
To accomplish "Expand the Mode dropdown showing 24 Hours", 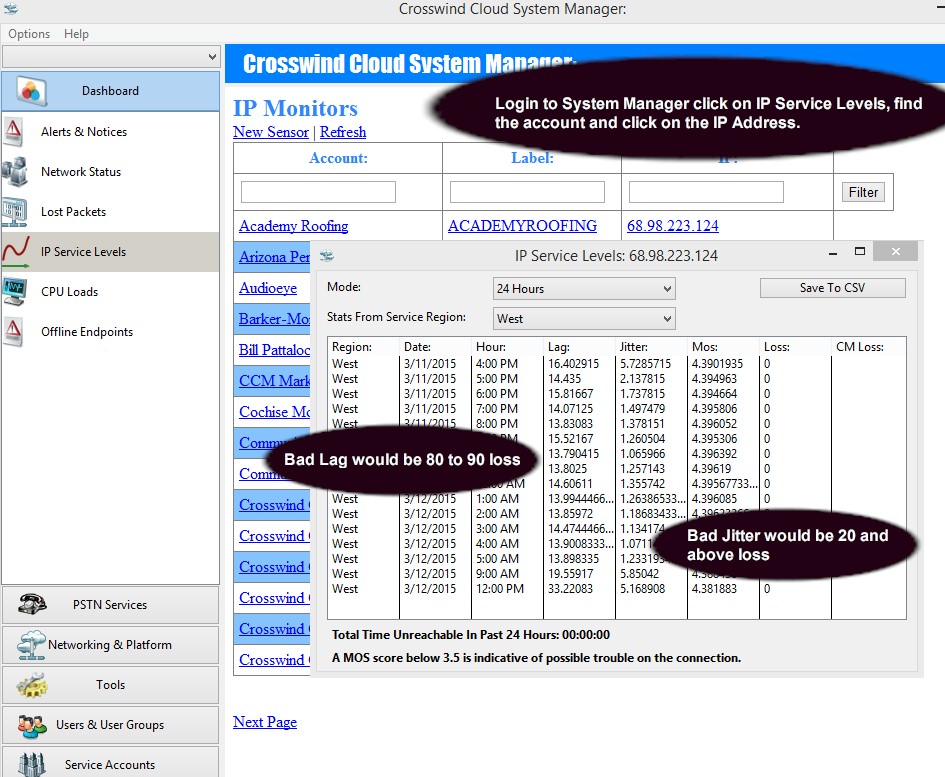I will [584, 289].
